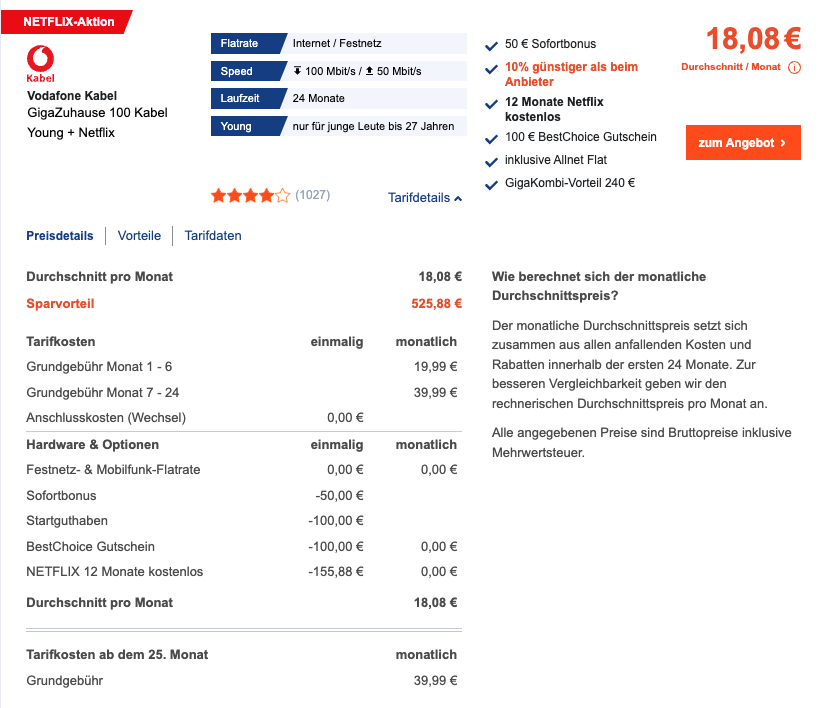Click the (1027) reviews count
This screenshot has width=823, height=708.
tap(313, 195)
